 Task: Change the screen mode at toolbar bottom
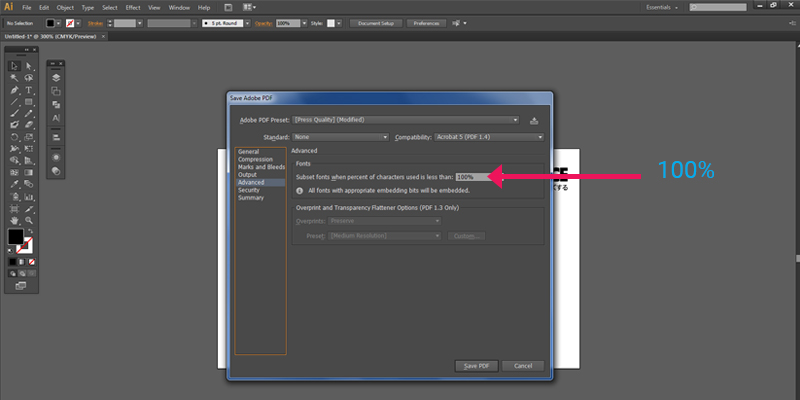pyautogui.click(x=20, y=286)
